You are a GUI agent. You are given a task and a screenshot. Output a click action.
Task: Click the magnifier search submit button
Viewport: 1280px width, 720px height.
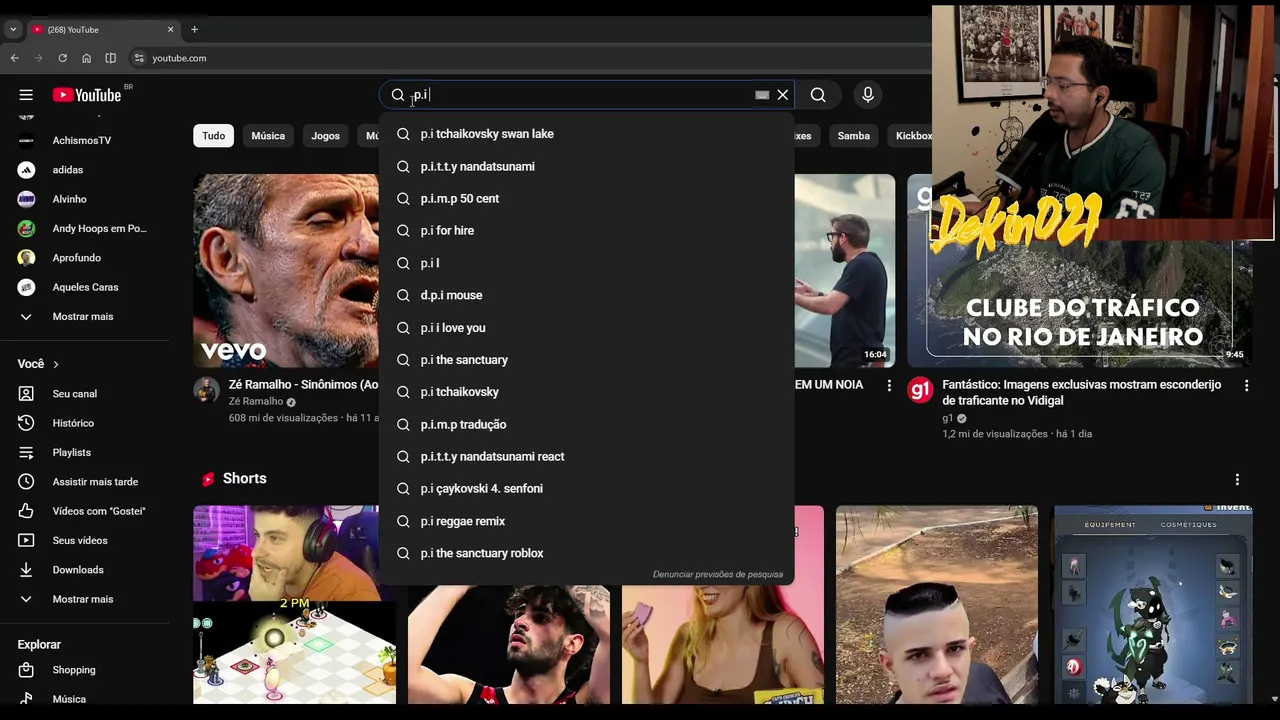tap(818, 95)
